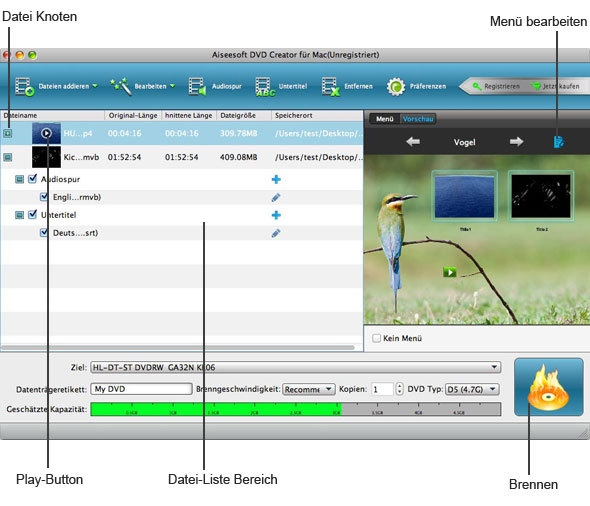Sort by the Speicherort column header
This screenshot has height=506, width=590.
317,115
